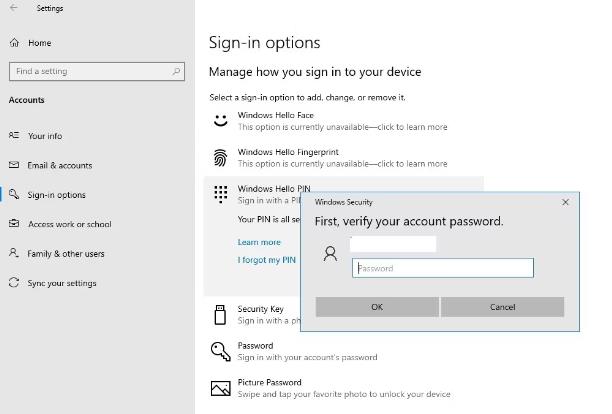
Task: Click 'Swipe and tap your favorite photo' text
Action: 344,394
